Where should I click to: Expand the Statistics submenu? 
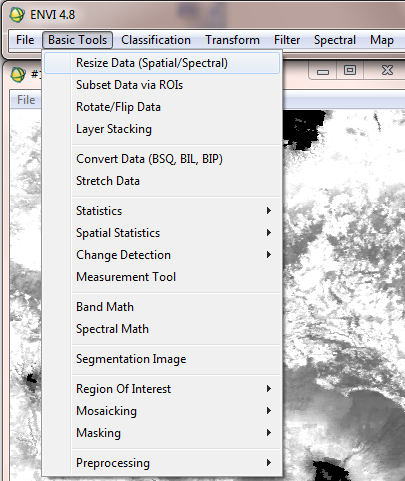(162, 211)
